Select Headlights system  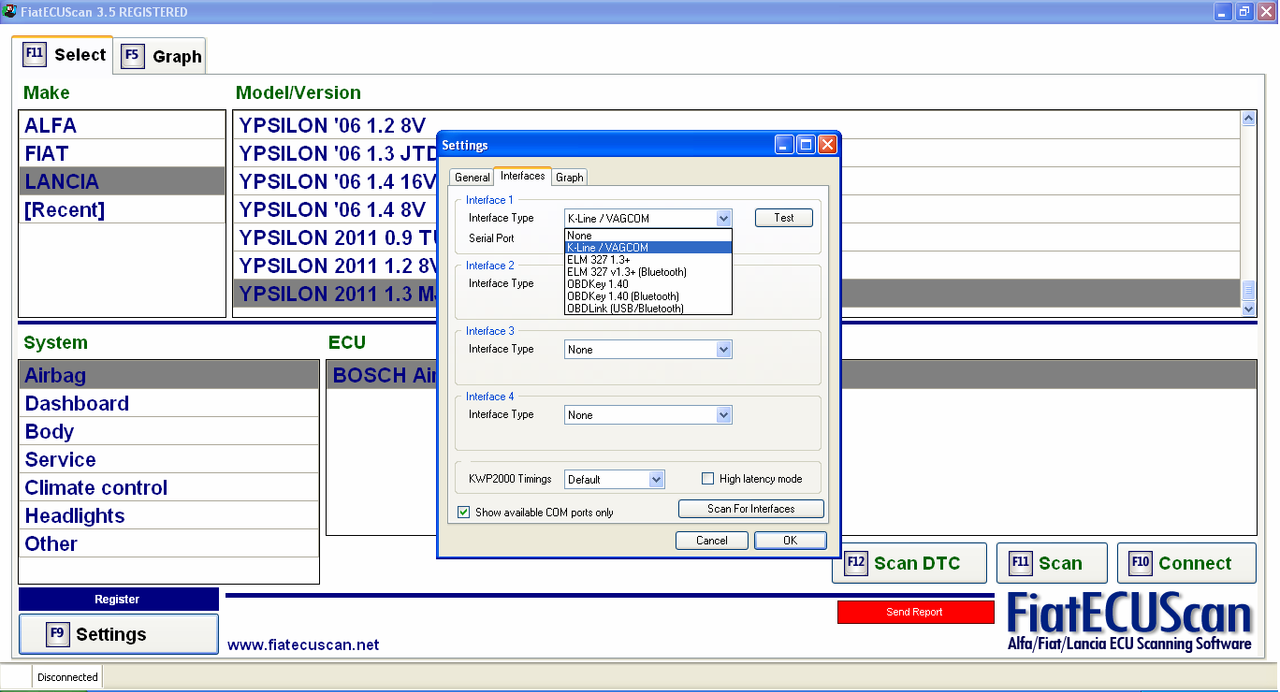pyautogui.click(x=168, y=515)
